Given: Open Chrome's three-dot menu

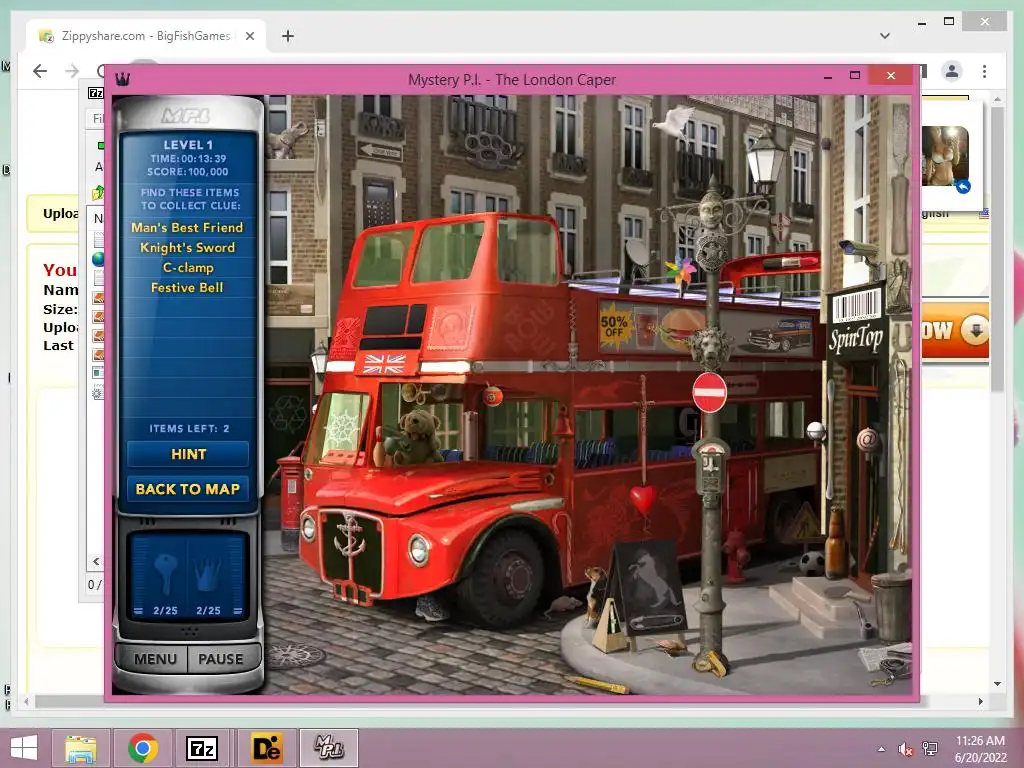Looking at the screenshot, I should 984,71.
